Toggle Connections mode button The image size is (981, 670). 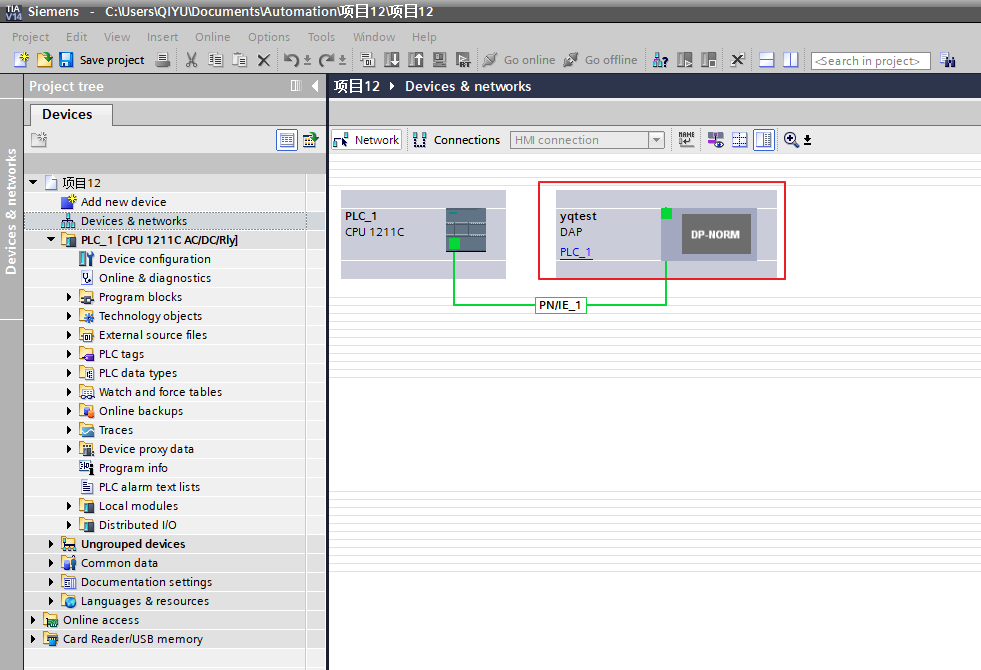457,140
